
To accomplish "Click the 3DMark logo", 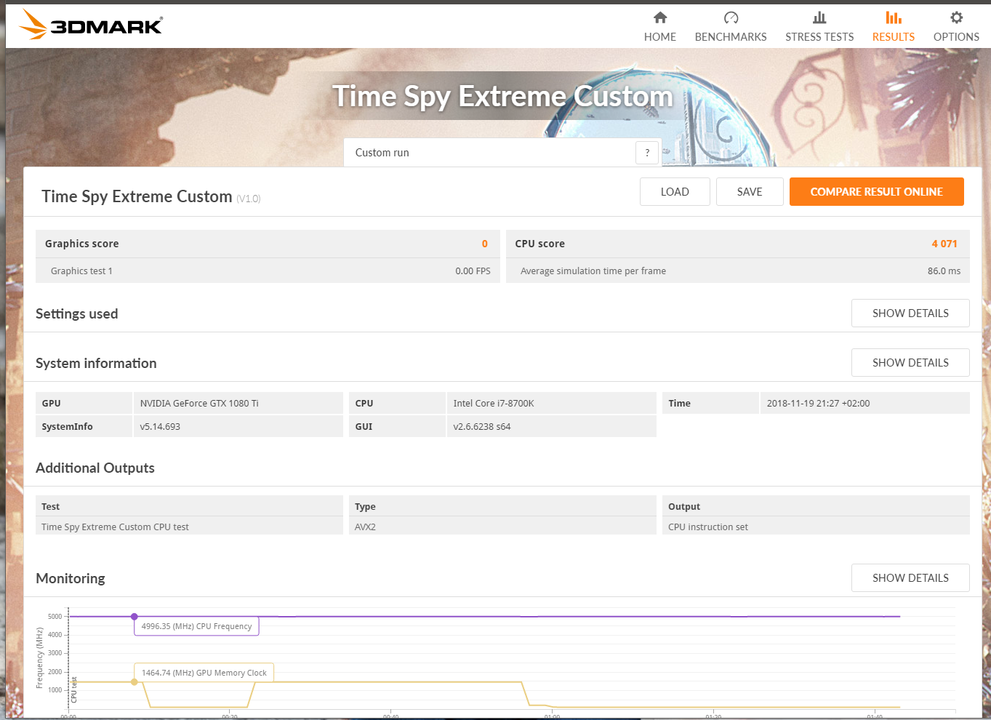I will (x=90, y=25).
